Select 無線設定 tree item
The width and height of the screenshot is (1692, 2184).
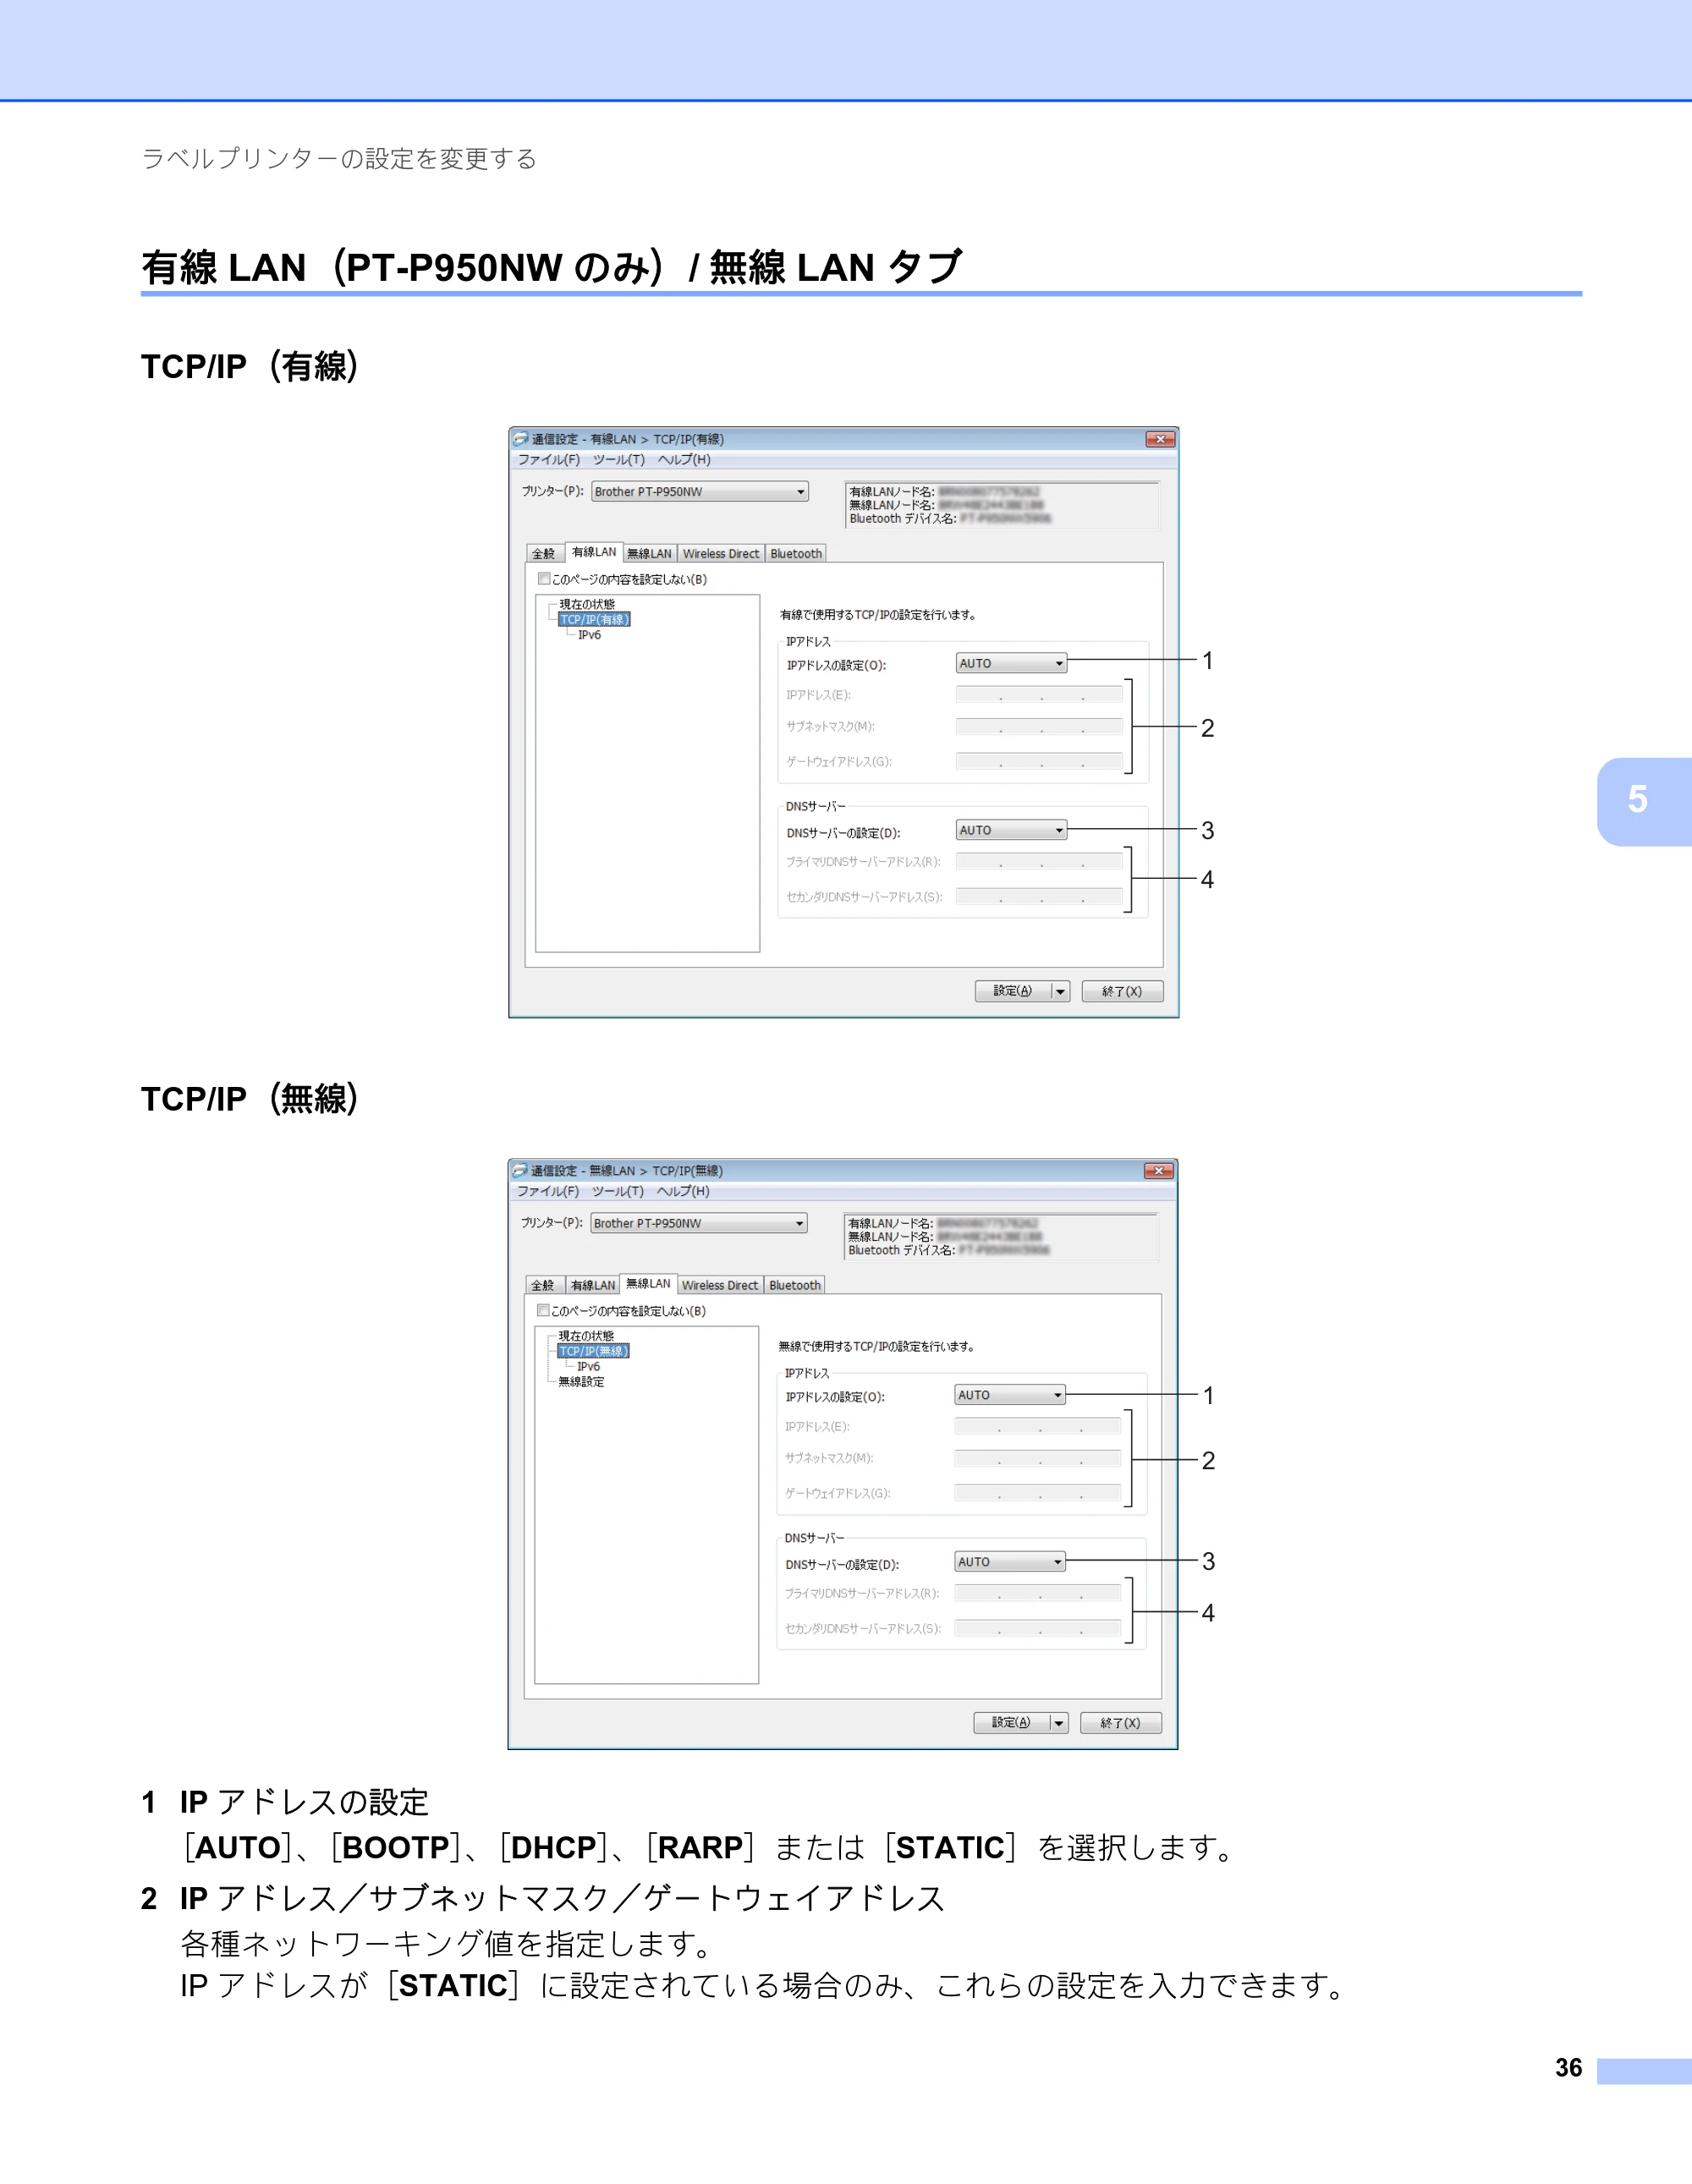(x=581, y=1382)
